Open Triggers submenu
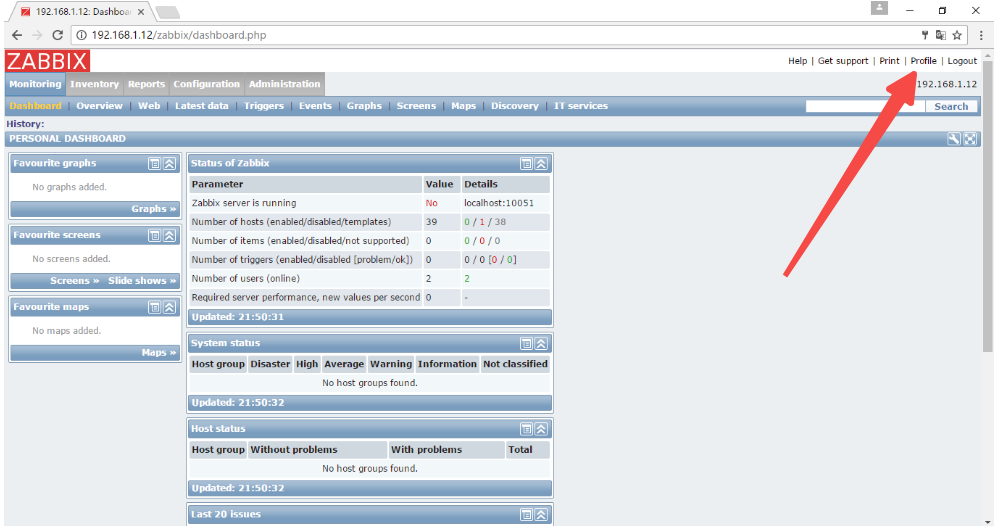 (x=264, y=106)
